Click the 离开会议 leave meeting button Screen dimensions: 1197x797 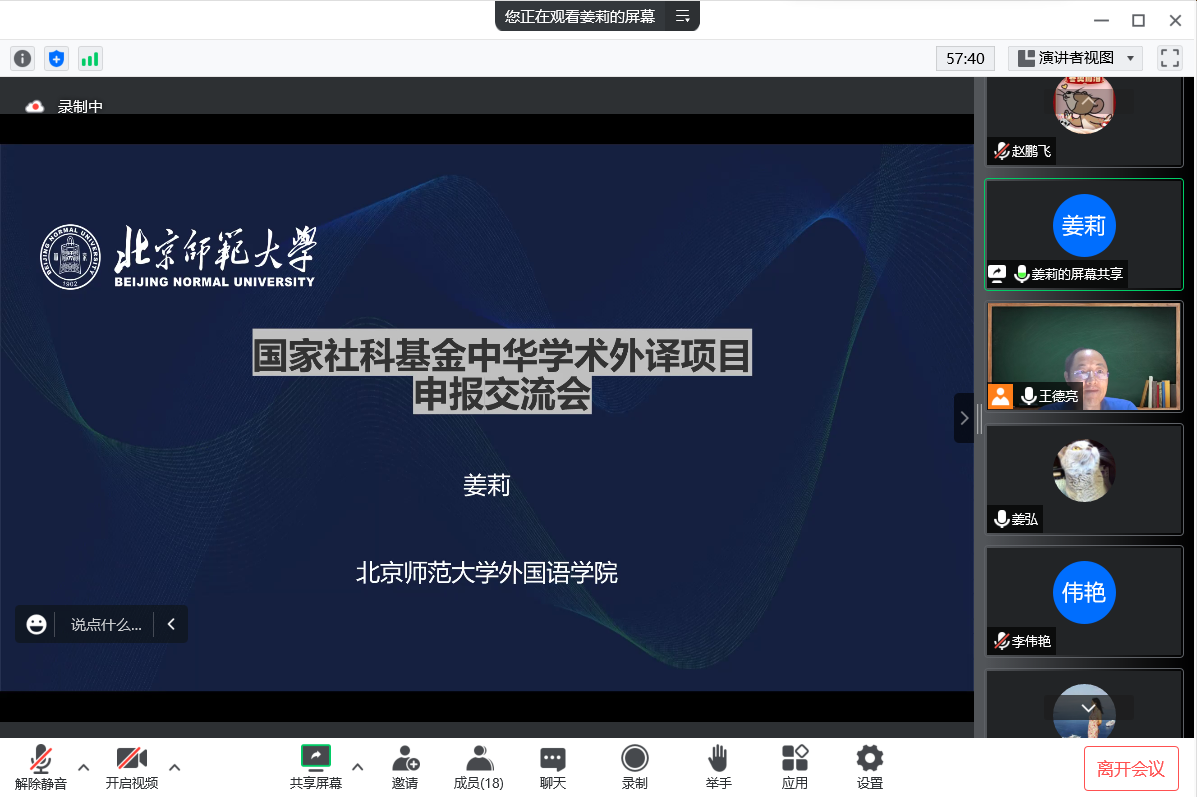tap(1132, 769)
